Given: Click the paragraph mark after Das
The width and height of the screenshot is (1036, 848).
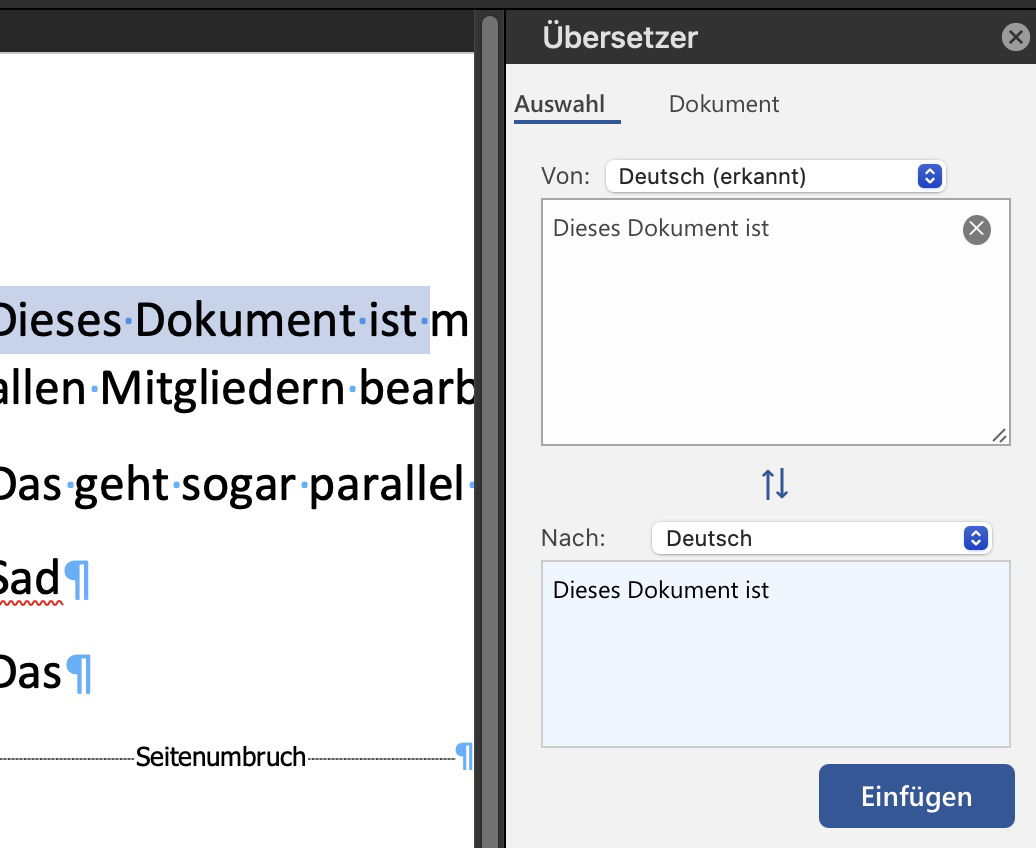Looking at the screenshot, I should click(79, 674).
